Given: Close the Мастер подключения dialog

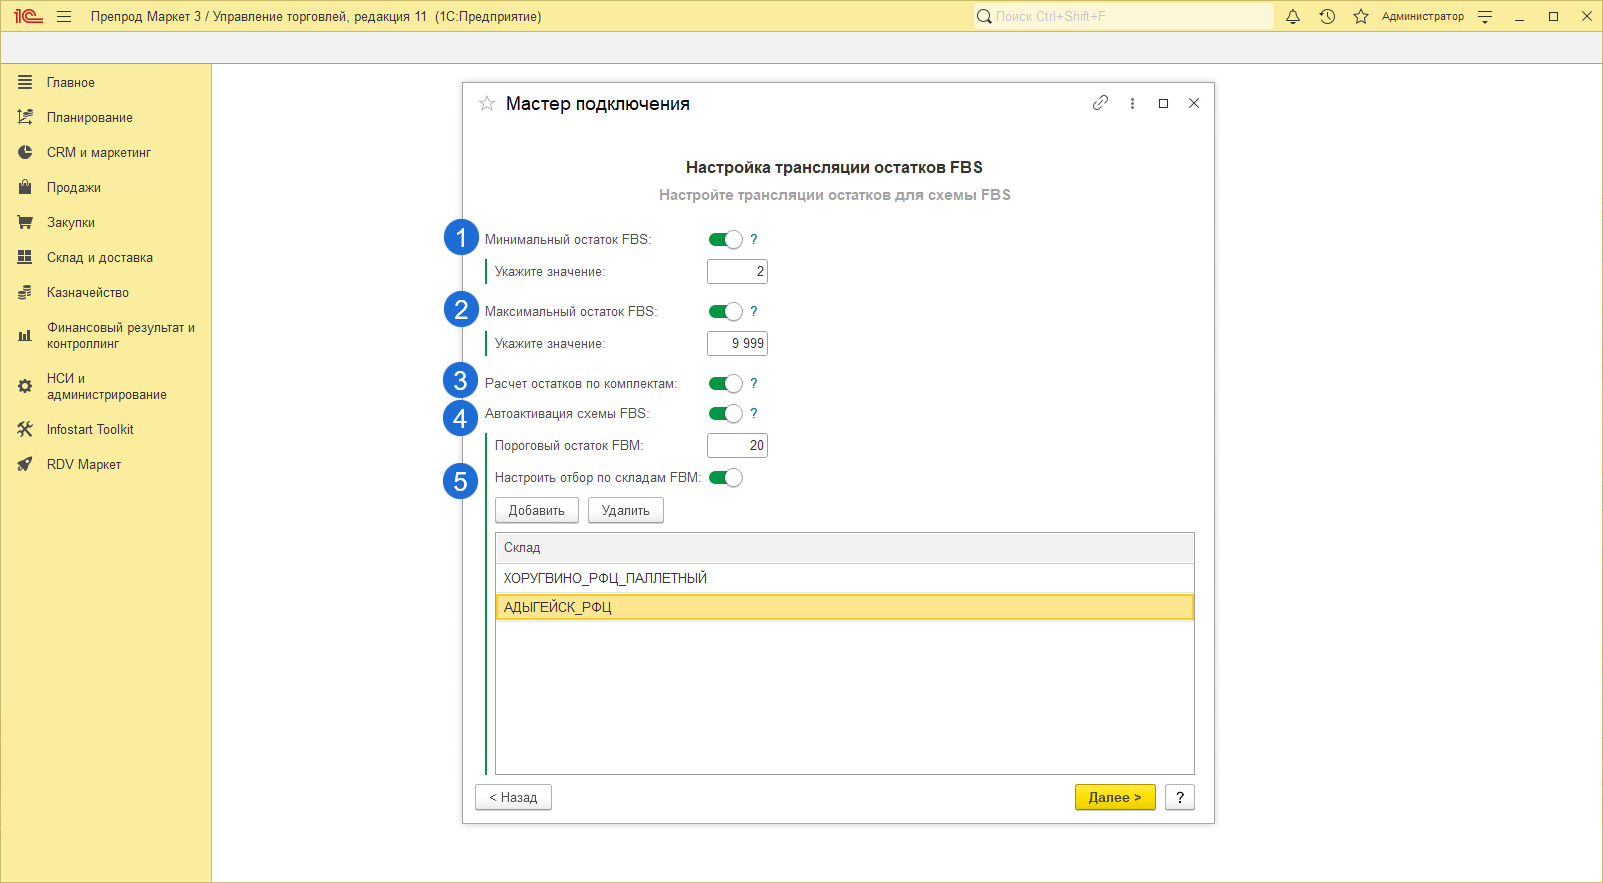Looking at the screenshot, I should pyautogui.click(x=1194, y=103).
